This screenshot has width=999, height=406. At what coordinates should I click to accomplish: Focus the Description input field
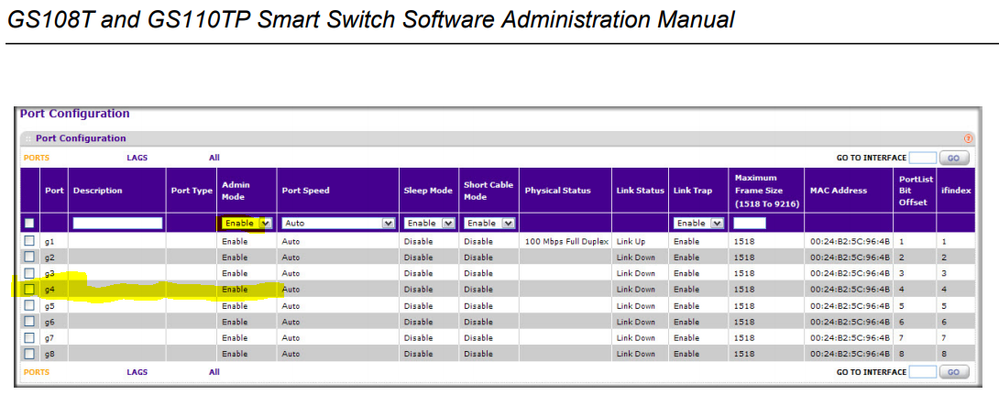118,223
